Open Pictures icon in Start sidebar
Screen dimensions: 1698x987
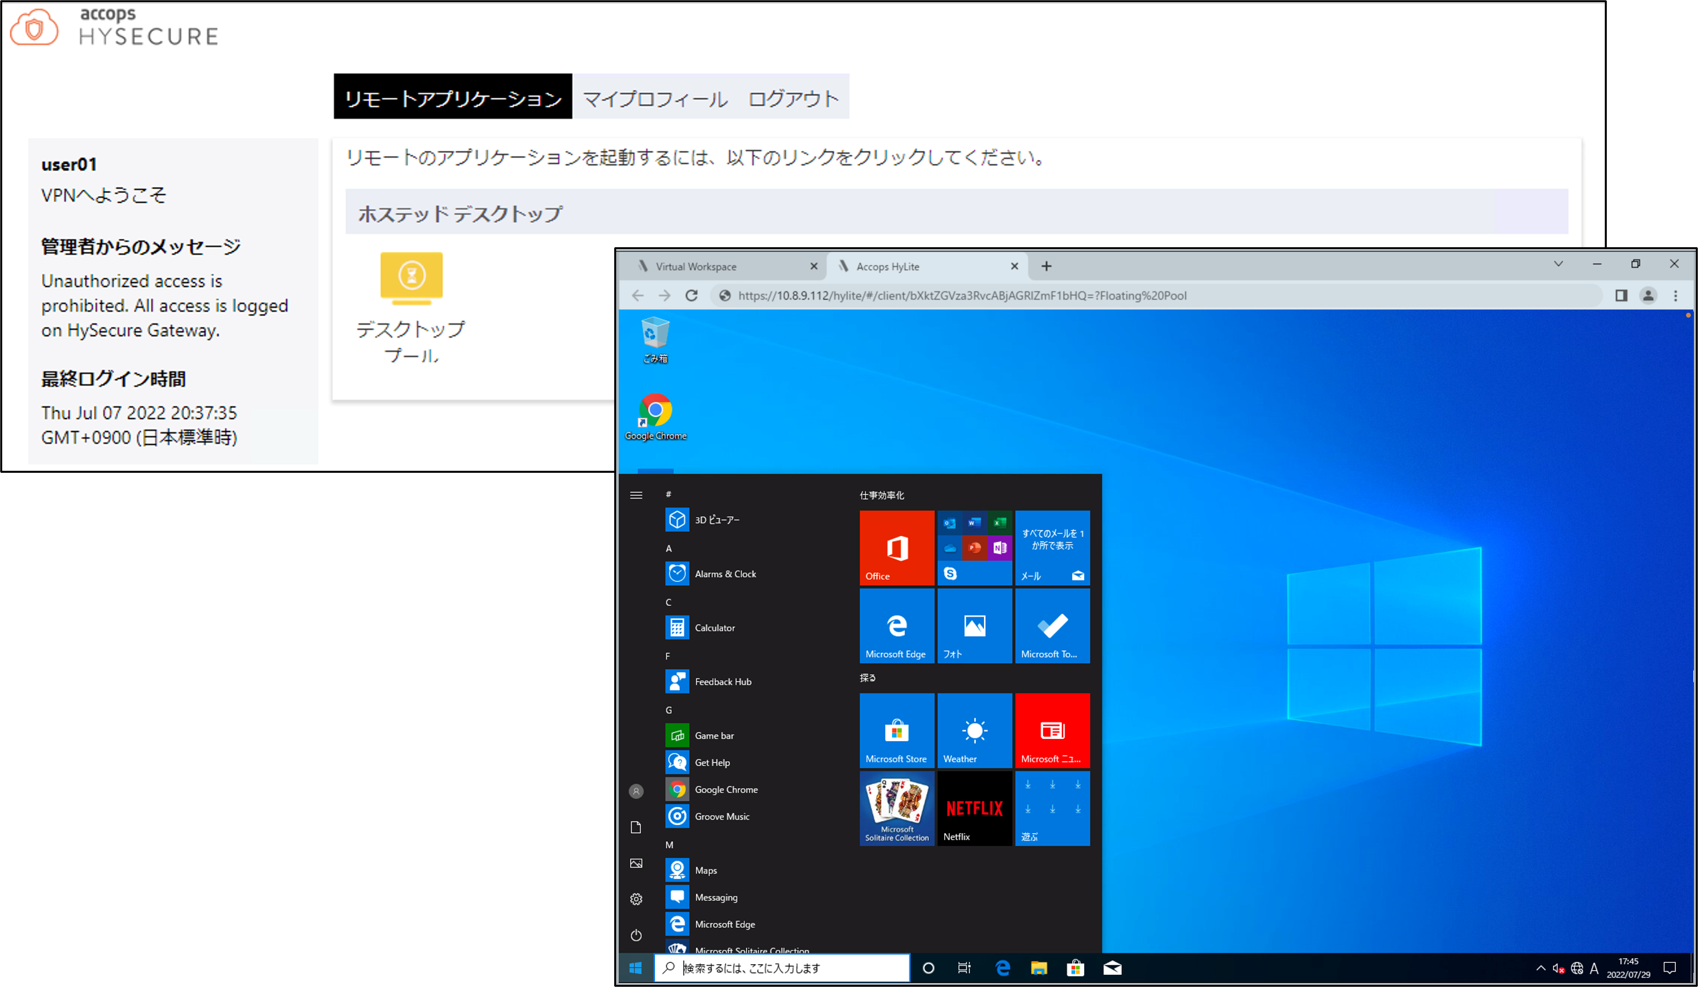click(x=636, y=863)
